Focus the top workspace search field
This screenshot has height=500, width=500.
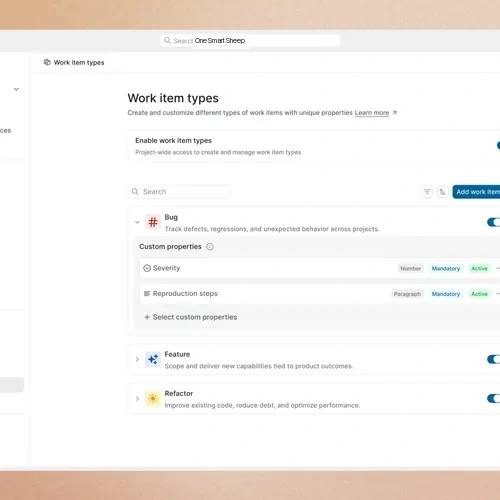coord(250,41)
